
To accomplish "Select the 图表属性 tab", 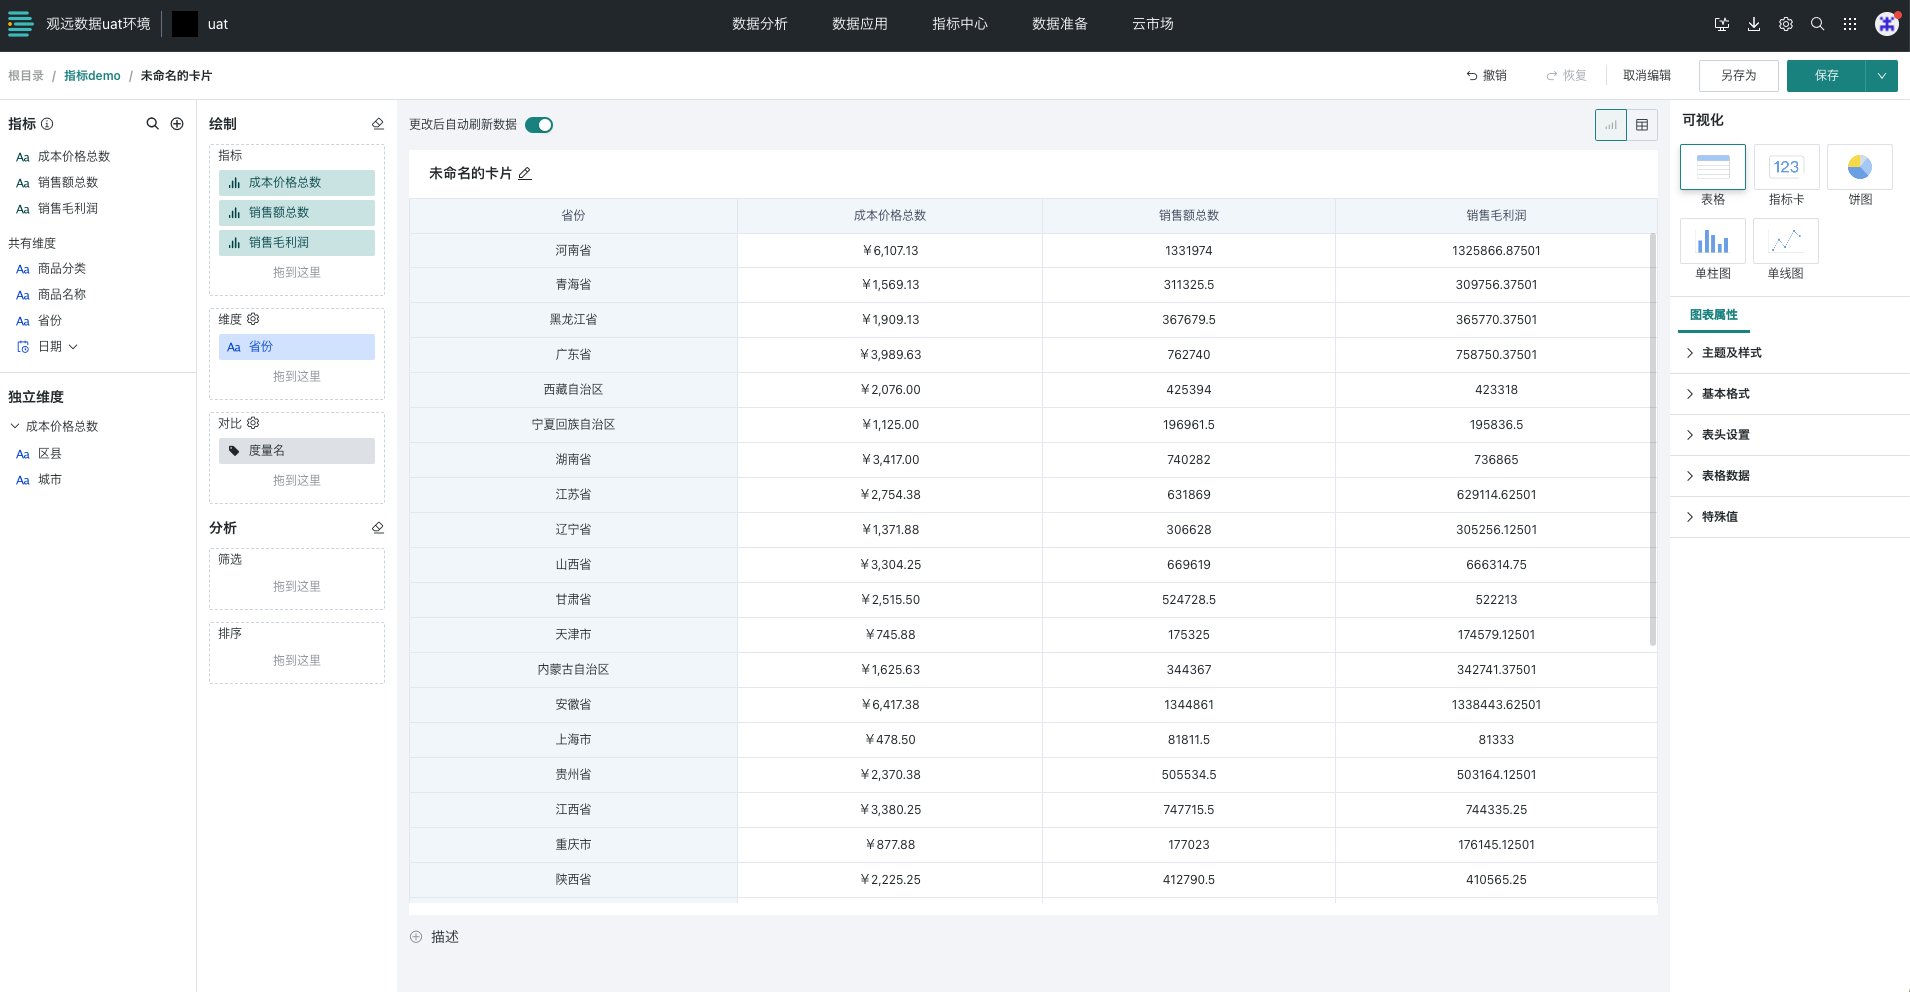I will 1713,315.
